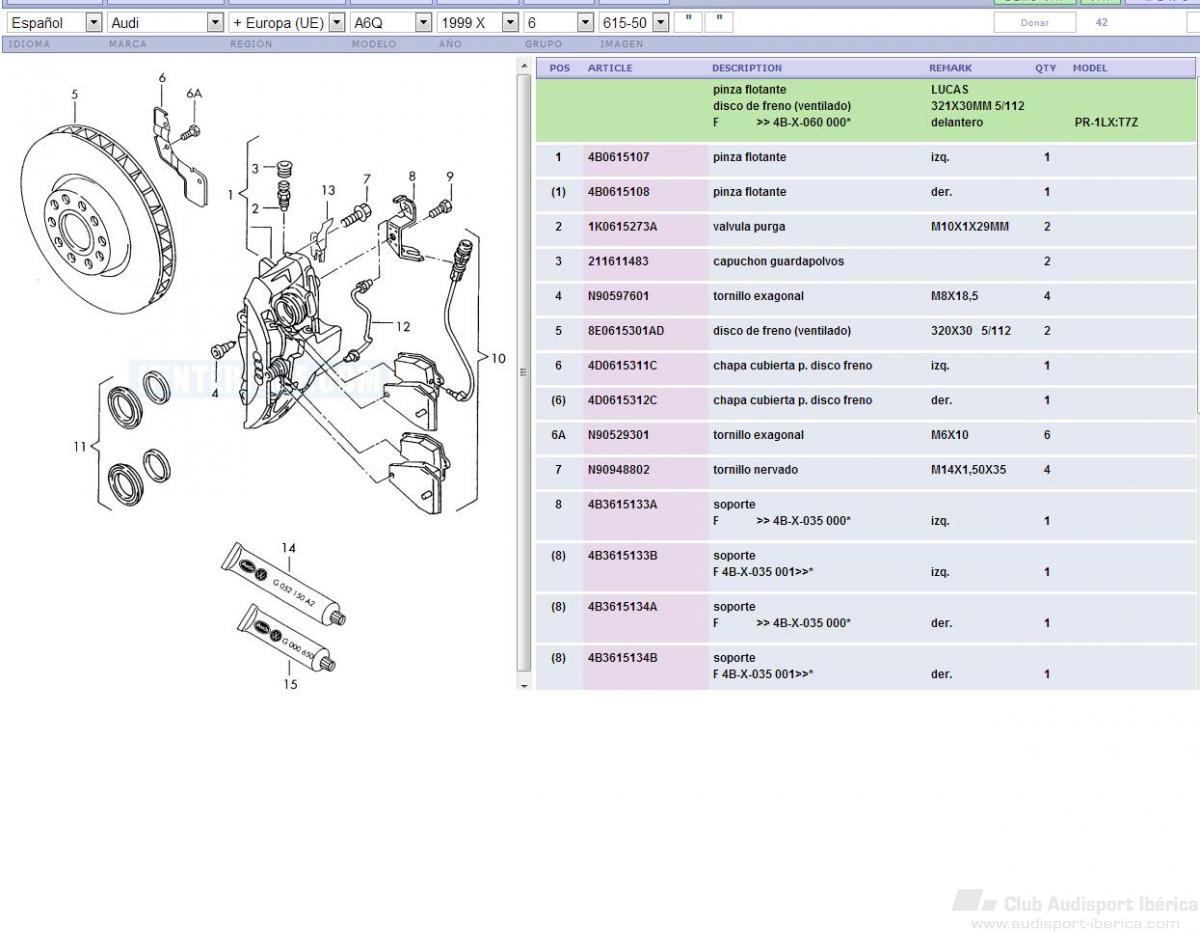Viewport: 1200px width, 932px height.
Task: Click the REMARK column header
Action: click(950, 68)
